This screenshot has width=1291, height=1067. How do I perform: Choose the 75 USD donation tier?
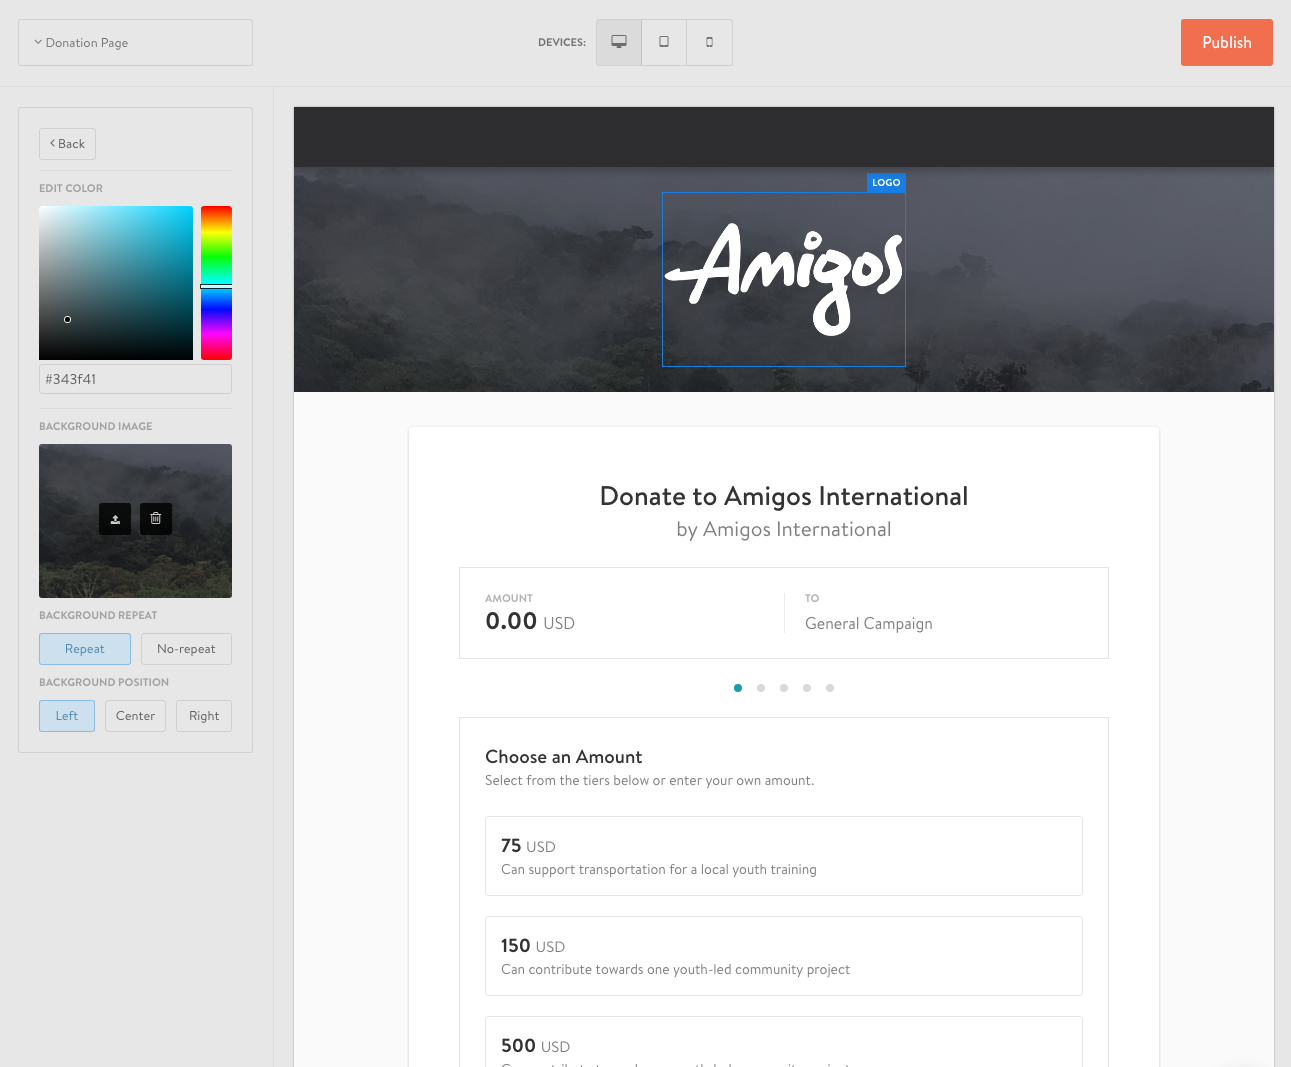click(x=784, y=856)
